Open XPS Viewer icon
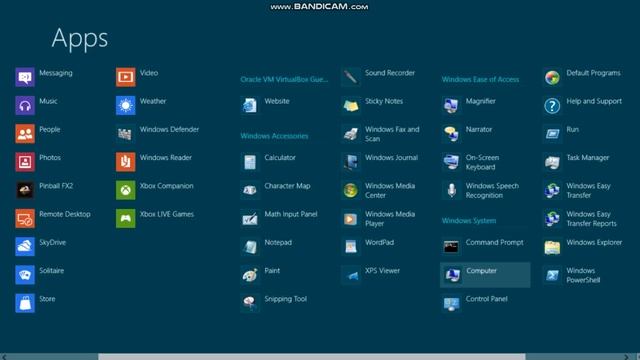 pyautogui.click(x=351, y=275)
